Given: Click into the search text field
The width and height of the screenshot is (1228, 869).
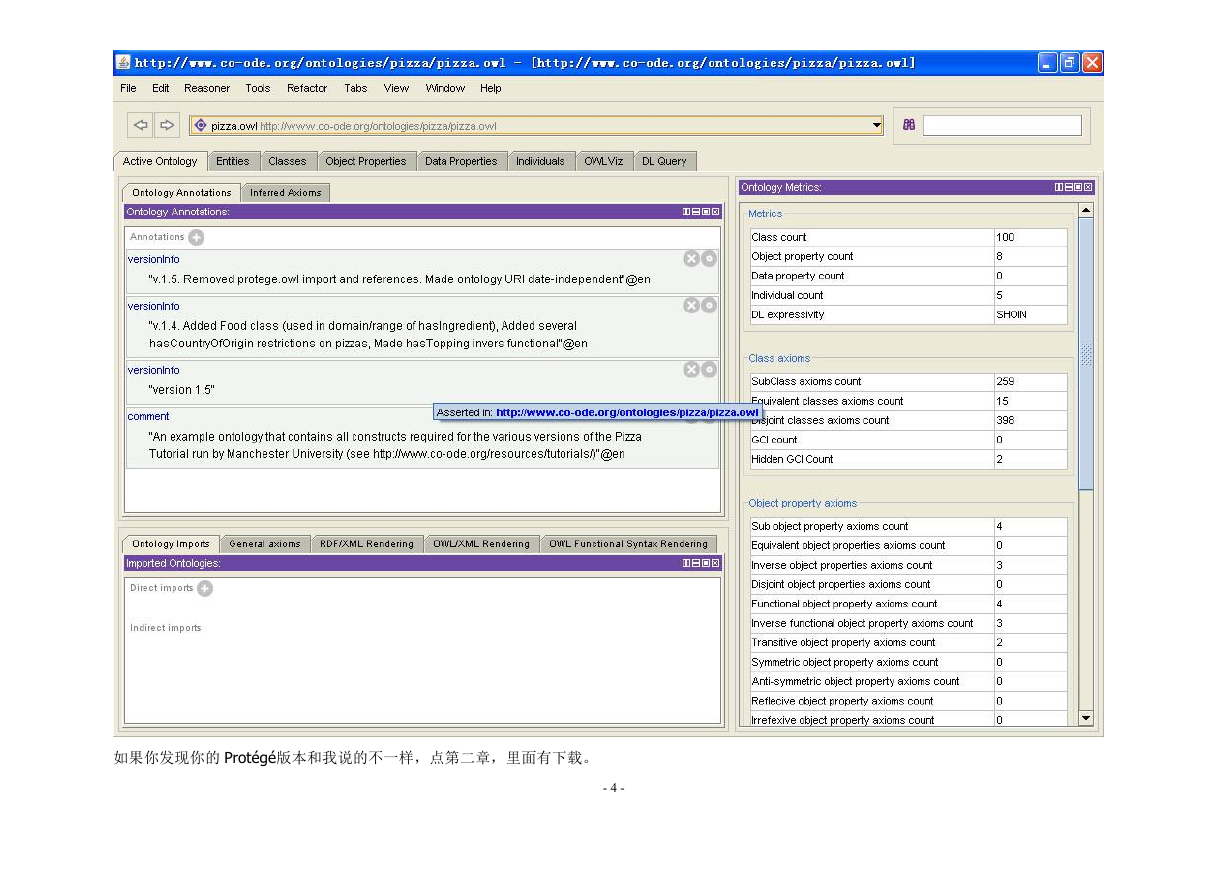Looking at the screenshot, I should click(x=1002, y=126).
